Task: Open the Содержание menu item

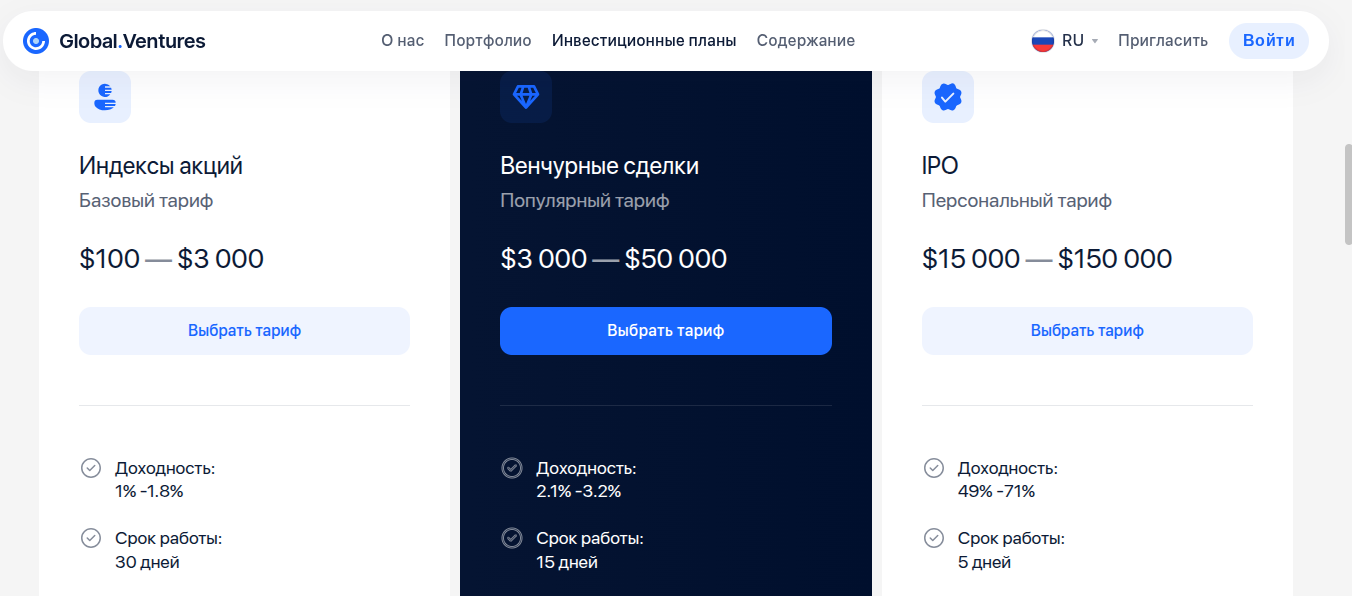Action: pyautogui.click(x=806, y=40)
